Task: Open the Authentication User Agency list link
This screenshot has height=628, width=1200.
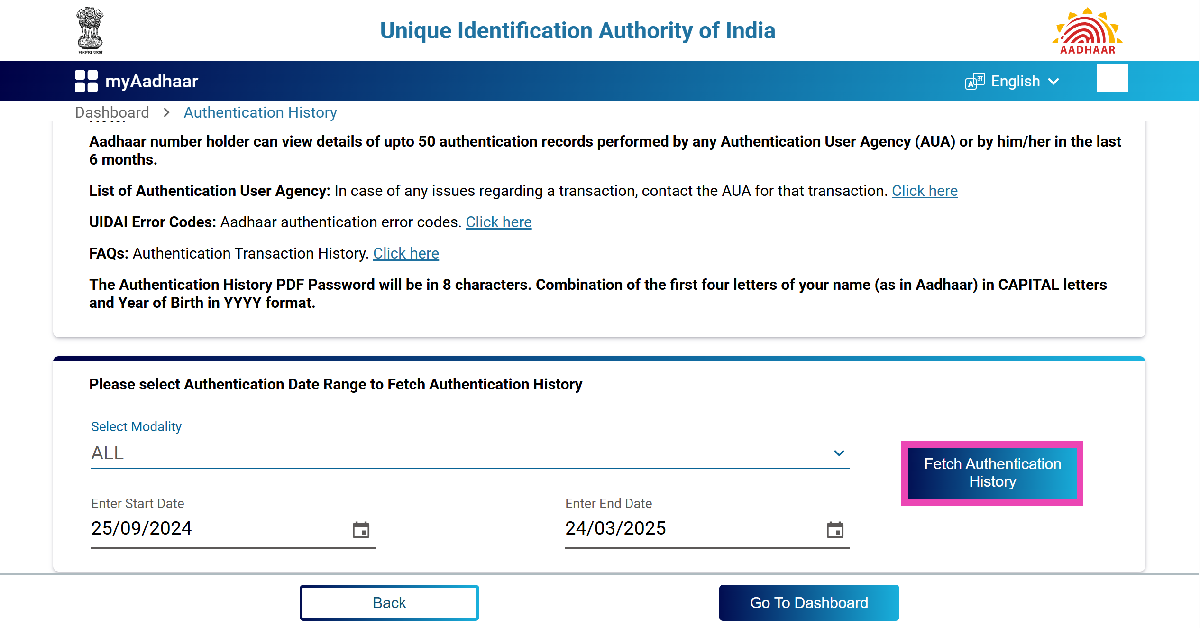Action: pyautogui.click(x=924, y=191)
